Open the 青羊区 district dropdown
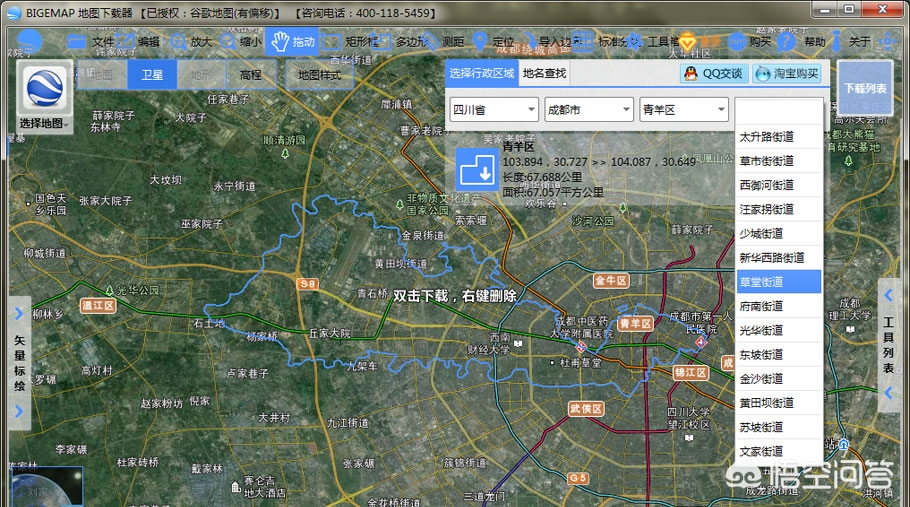The height and width of the screenshot is (507, 910). click(683, 110)
